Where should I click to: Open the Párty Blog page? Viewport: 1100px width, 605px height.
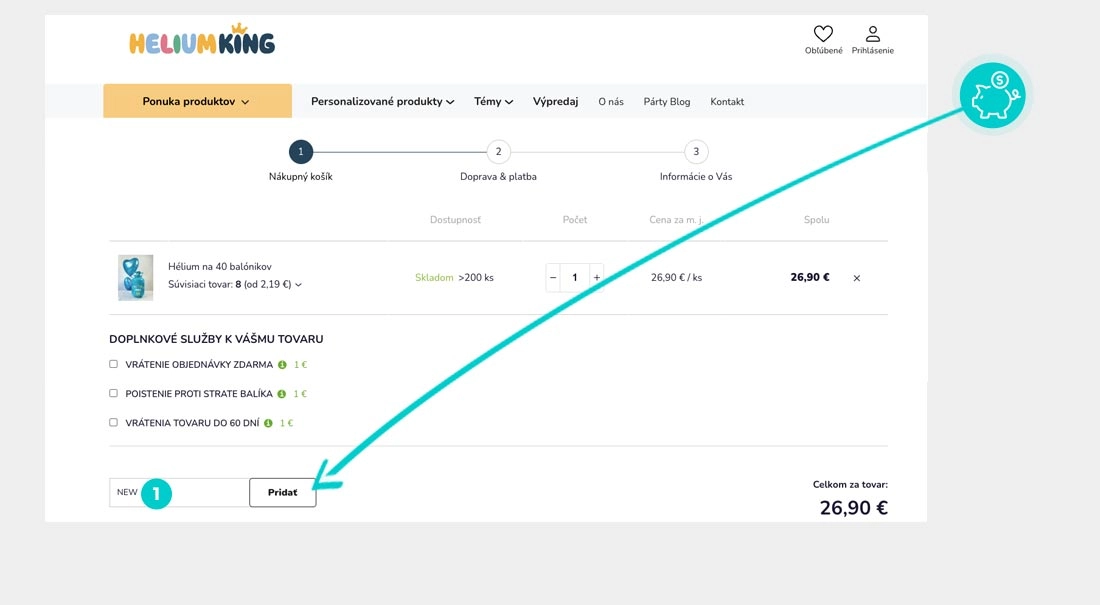pos(666,101)
